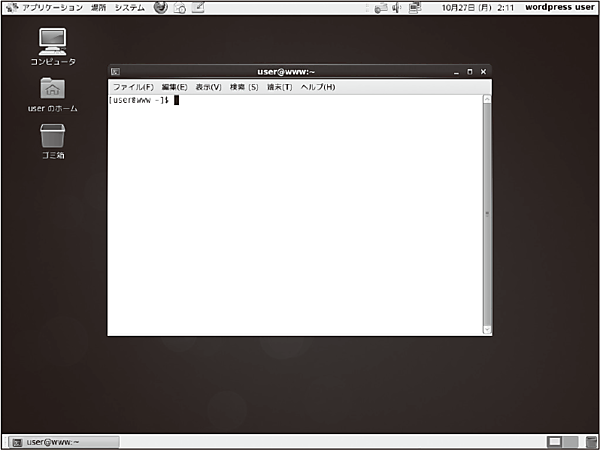Switch to the first workspace
Viewport: 600px width, 450px height.
pyautogui.click(x=555, y=442)
